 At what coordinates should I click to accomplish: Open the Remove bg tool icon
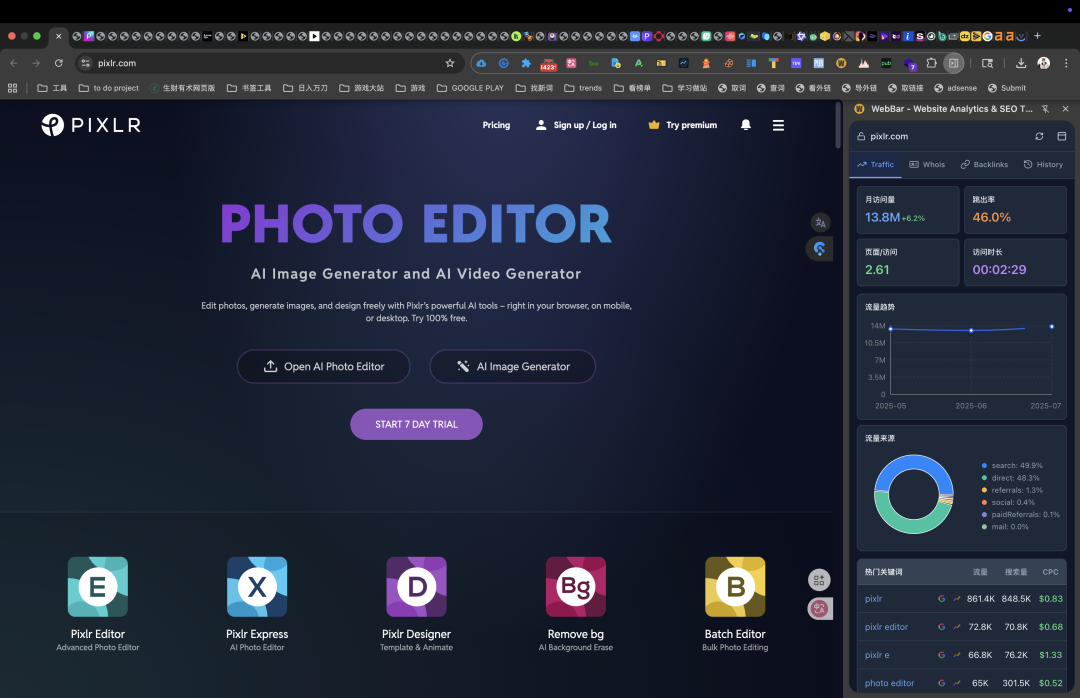[x=576, y=586]
